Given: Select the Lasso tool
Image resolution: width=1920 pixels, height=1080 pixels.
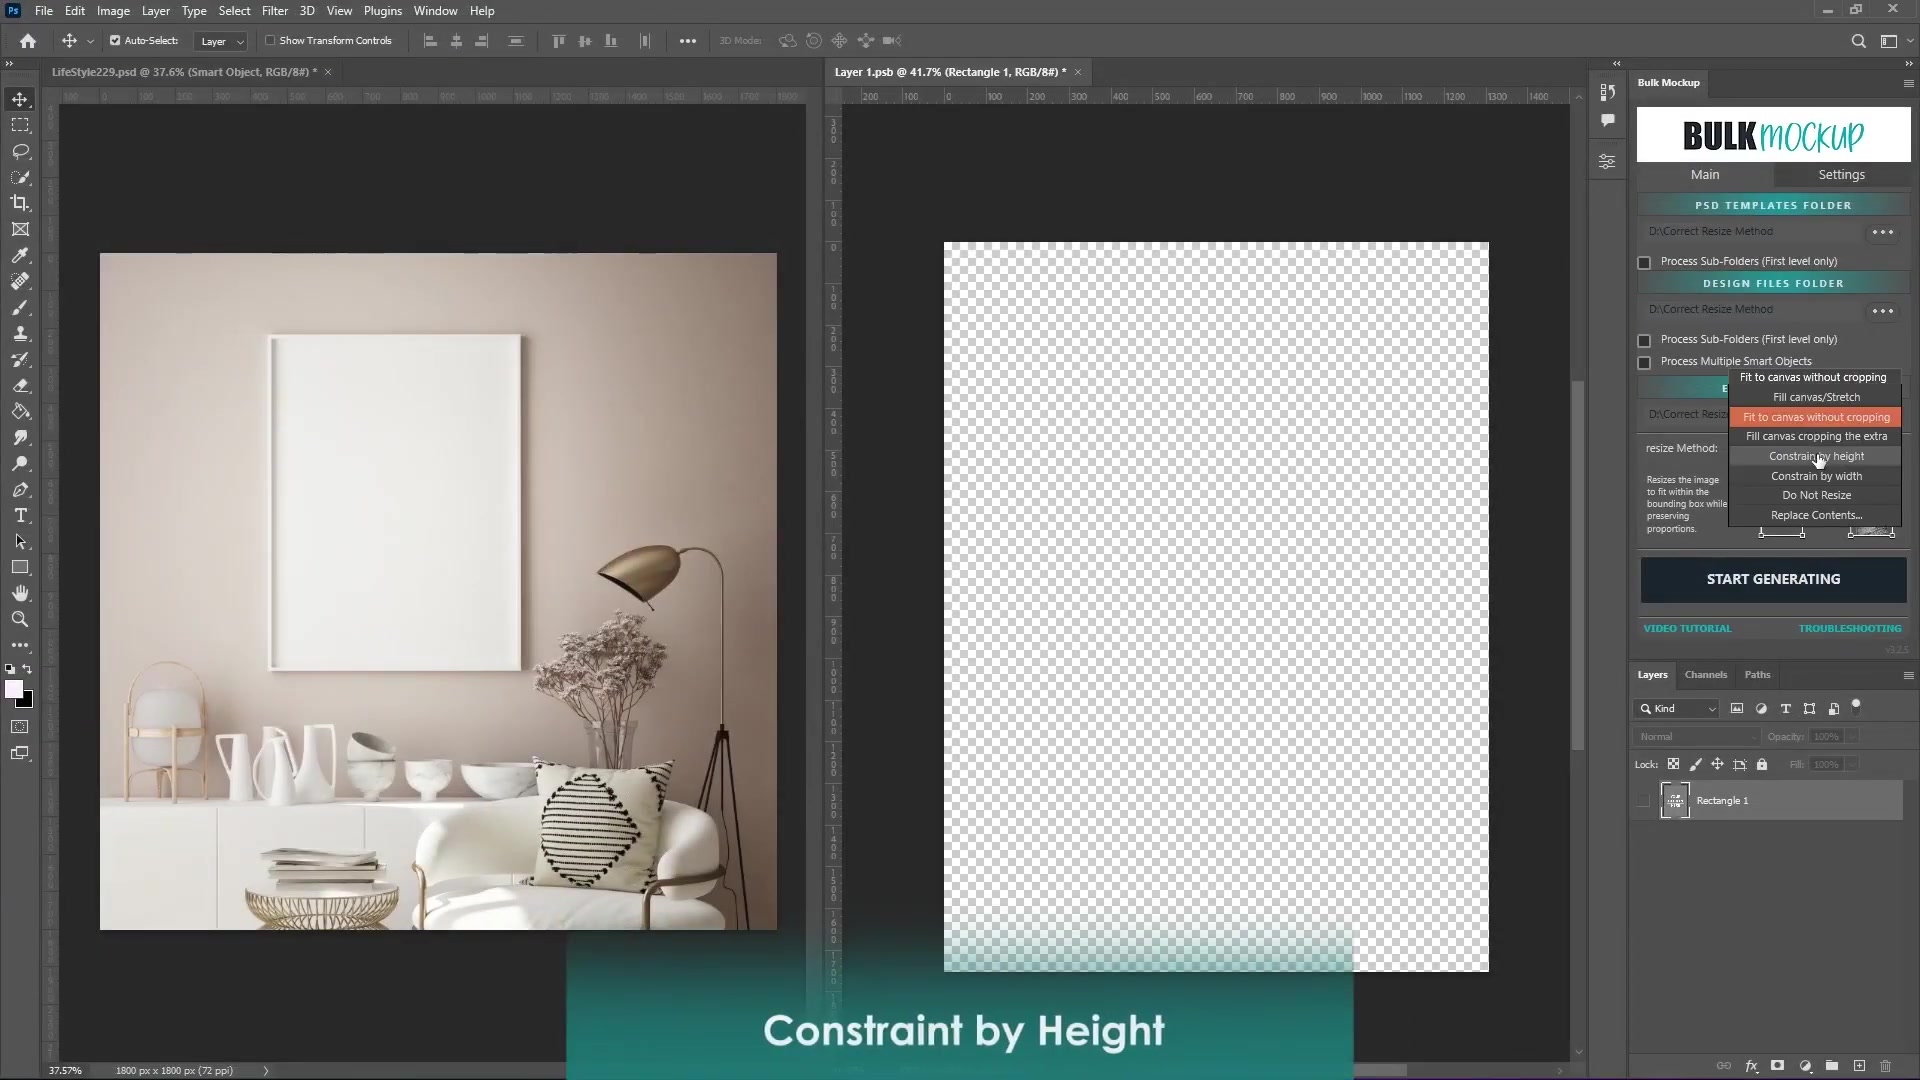Looking at the screenshot, I should 20,151.
